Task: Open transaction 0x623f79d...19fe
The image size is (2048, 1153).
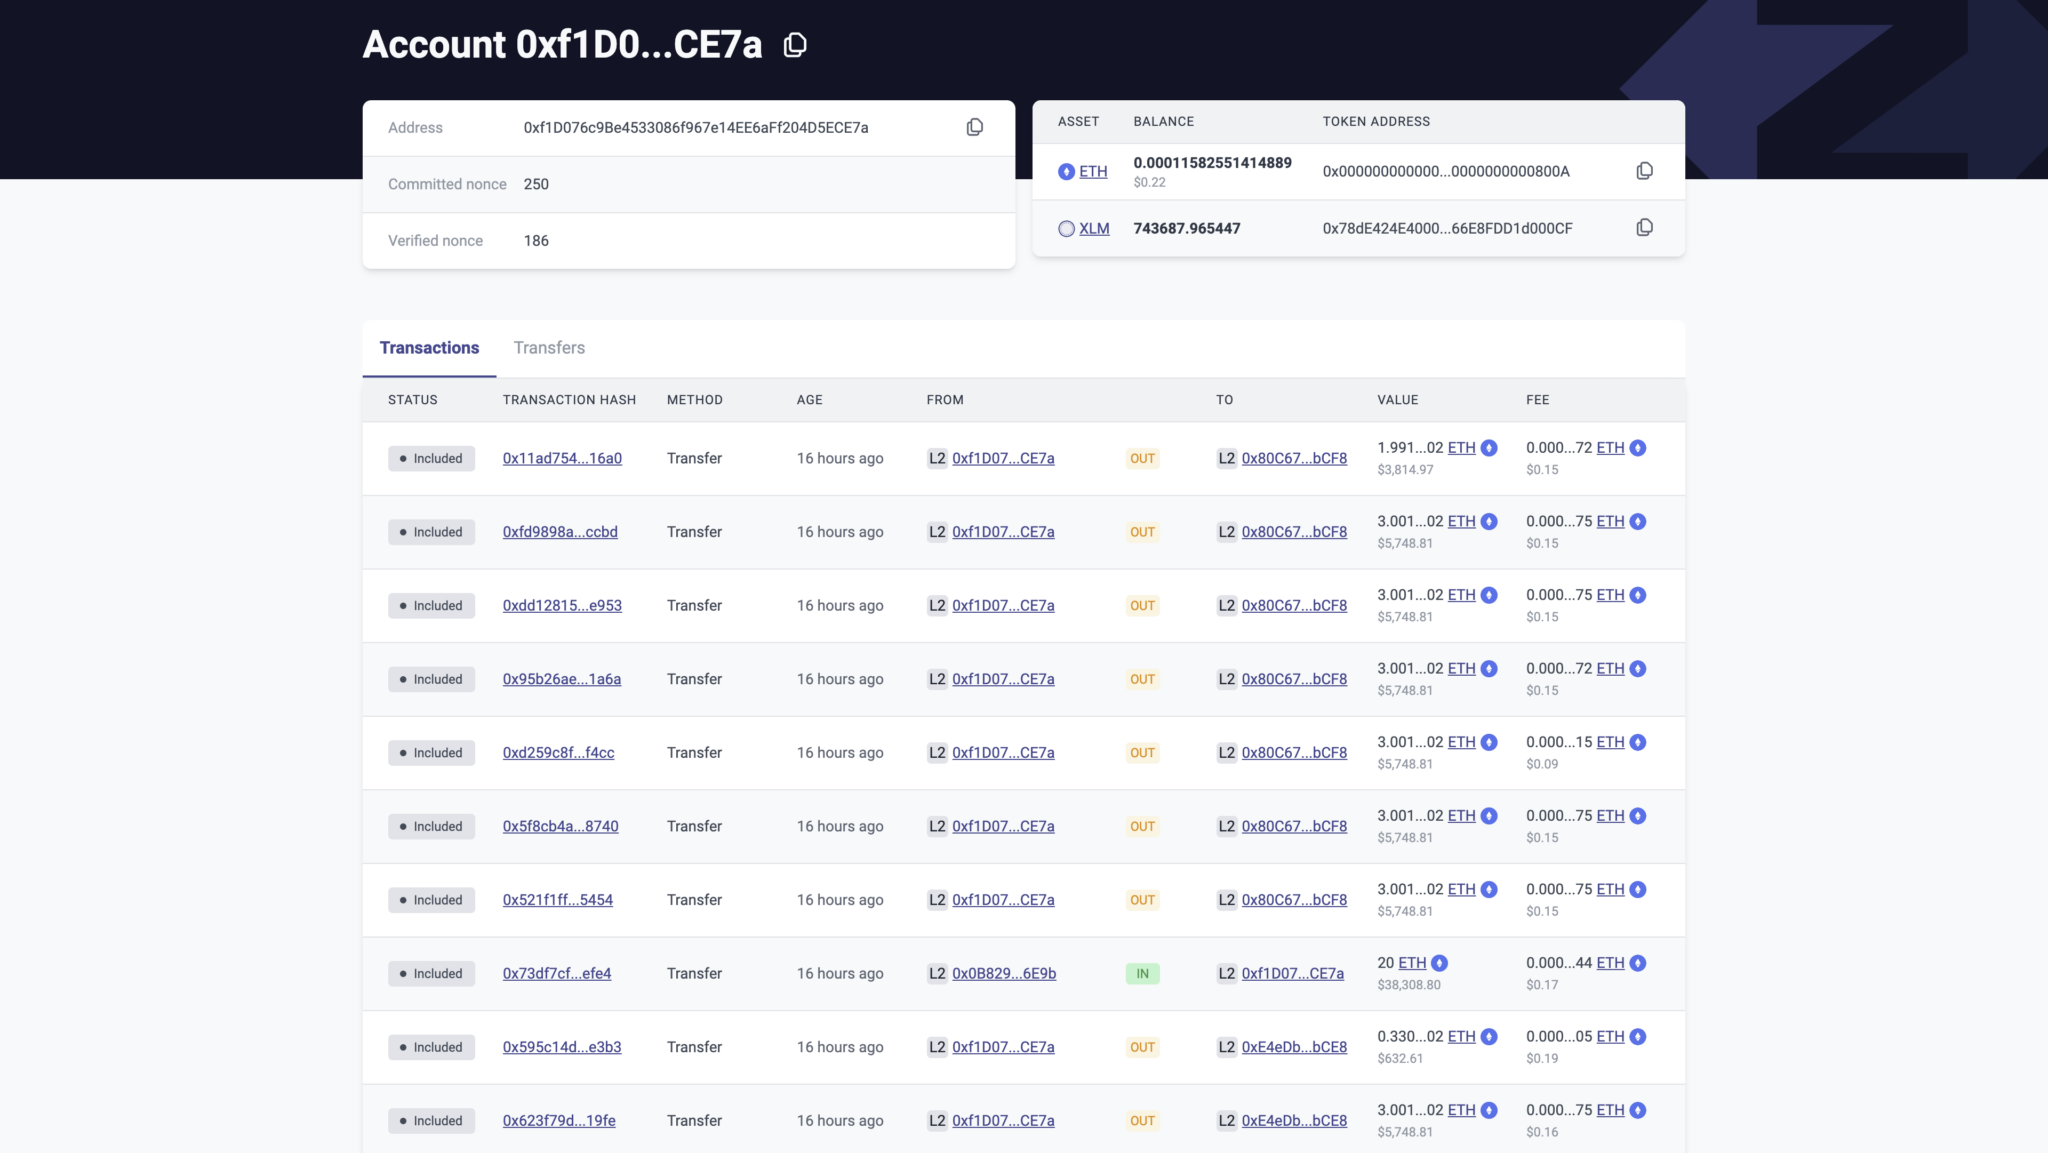Action: click(559, 1121)
